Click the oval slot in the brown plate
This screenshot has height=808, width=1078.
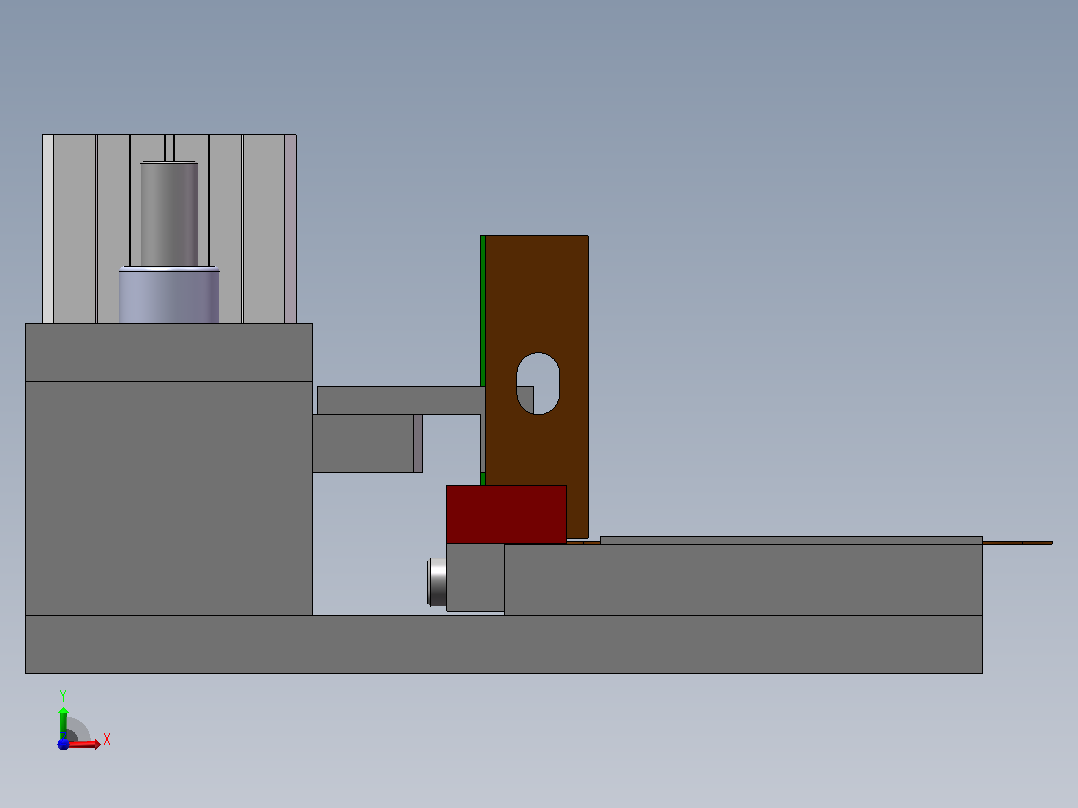point(538,384)
